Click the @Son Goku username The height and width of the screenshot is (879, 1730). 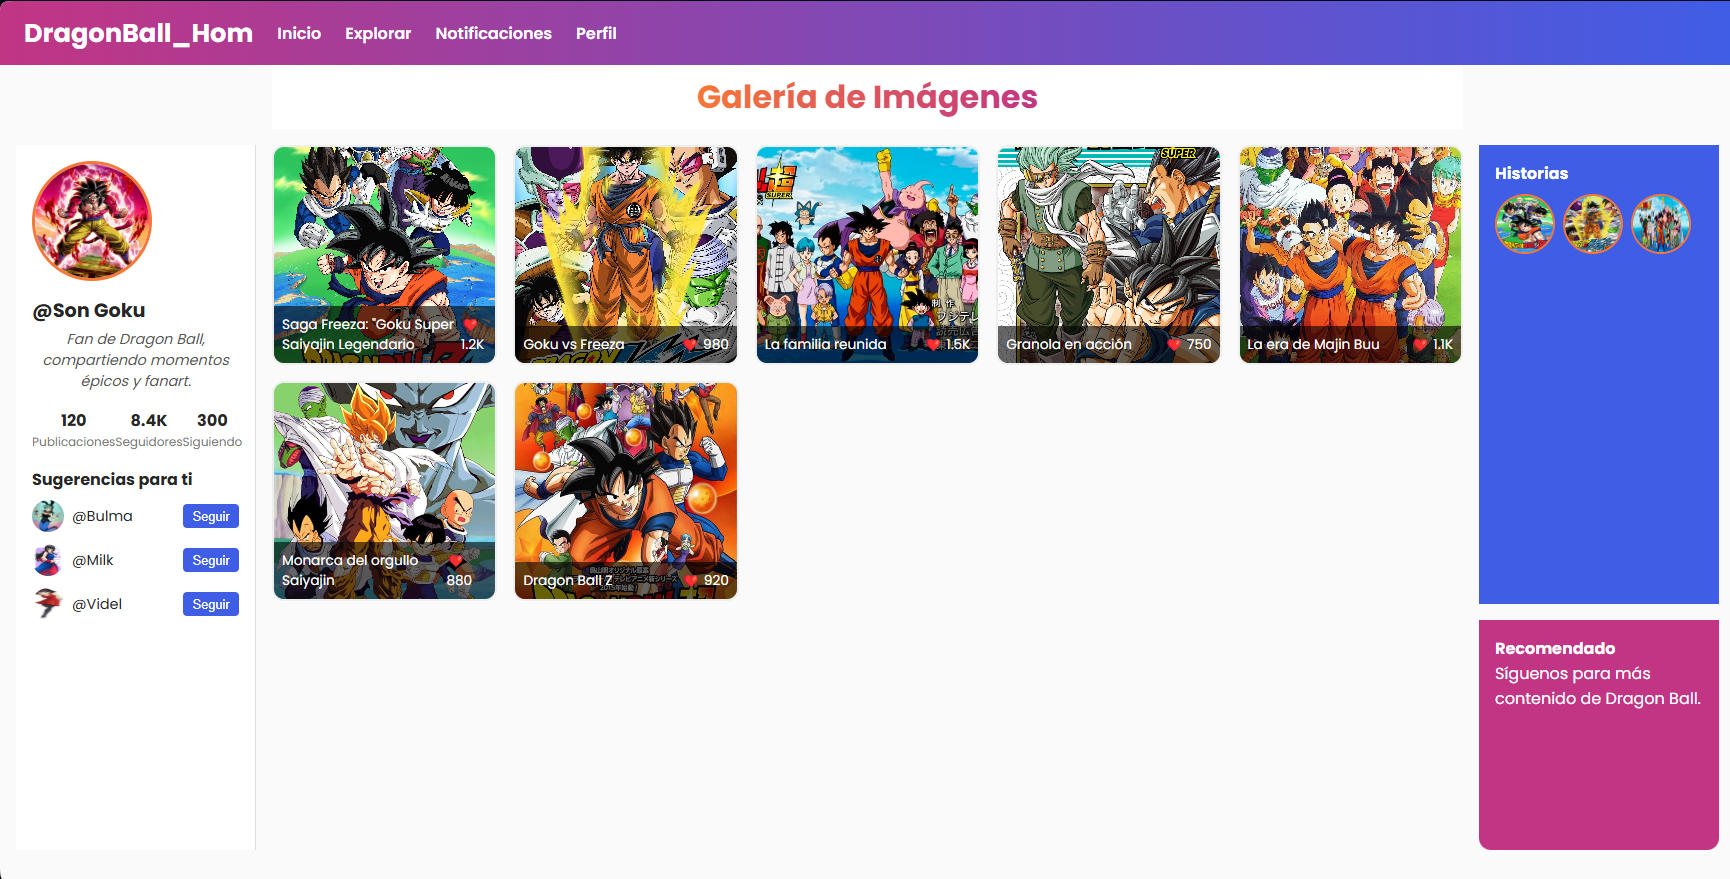coord(89,310)
